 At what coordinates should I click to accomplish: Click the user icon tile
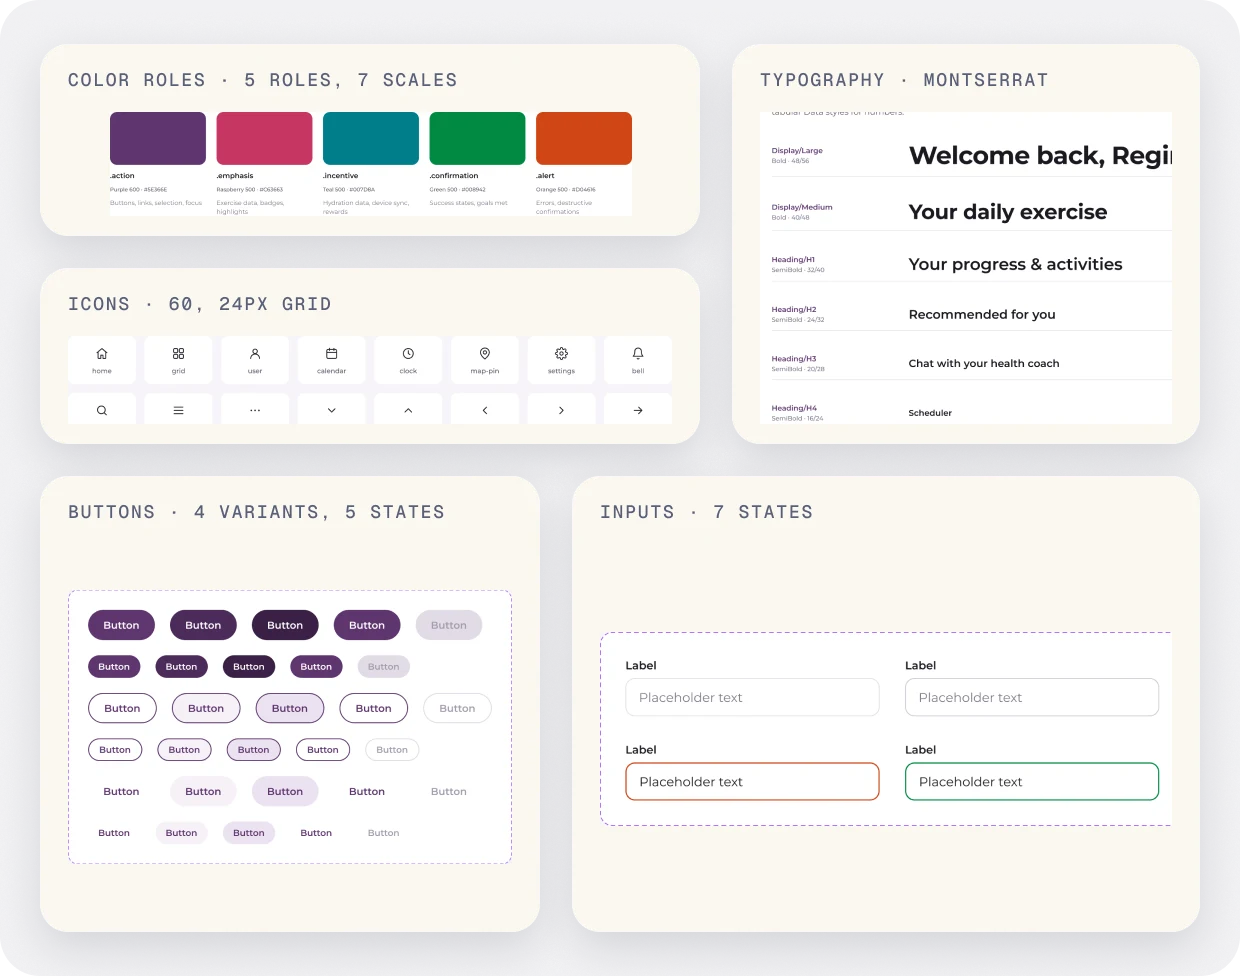[x=255, y=360]
